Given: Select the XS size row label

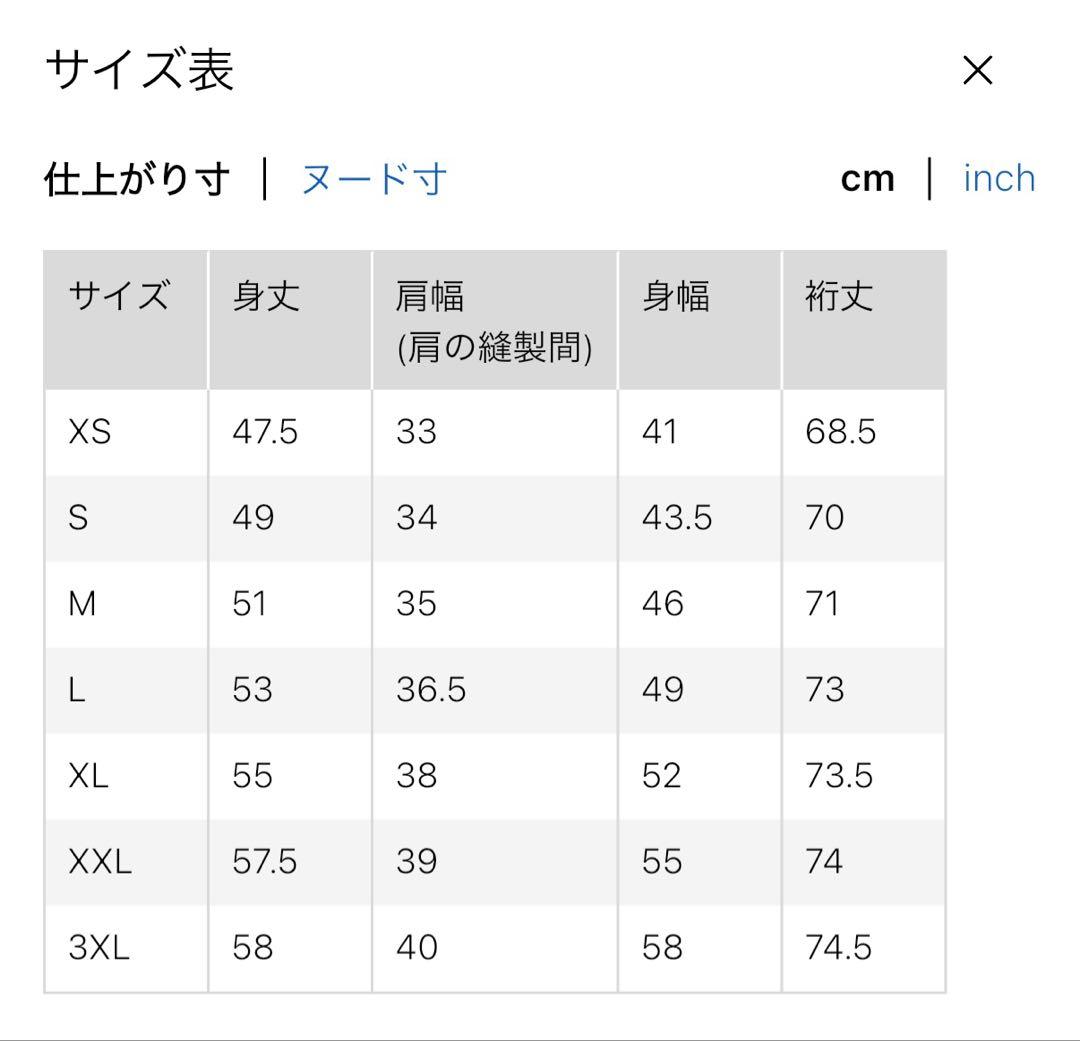Looking at the screenshot, I should point(90,432).
